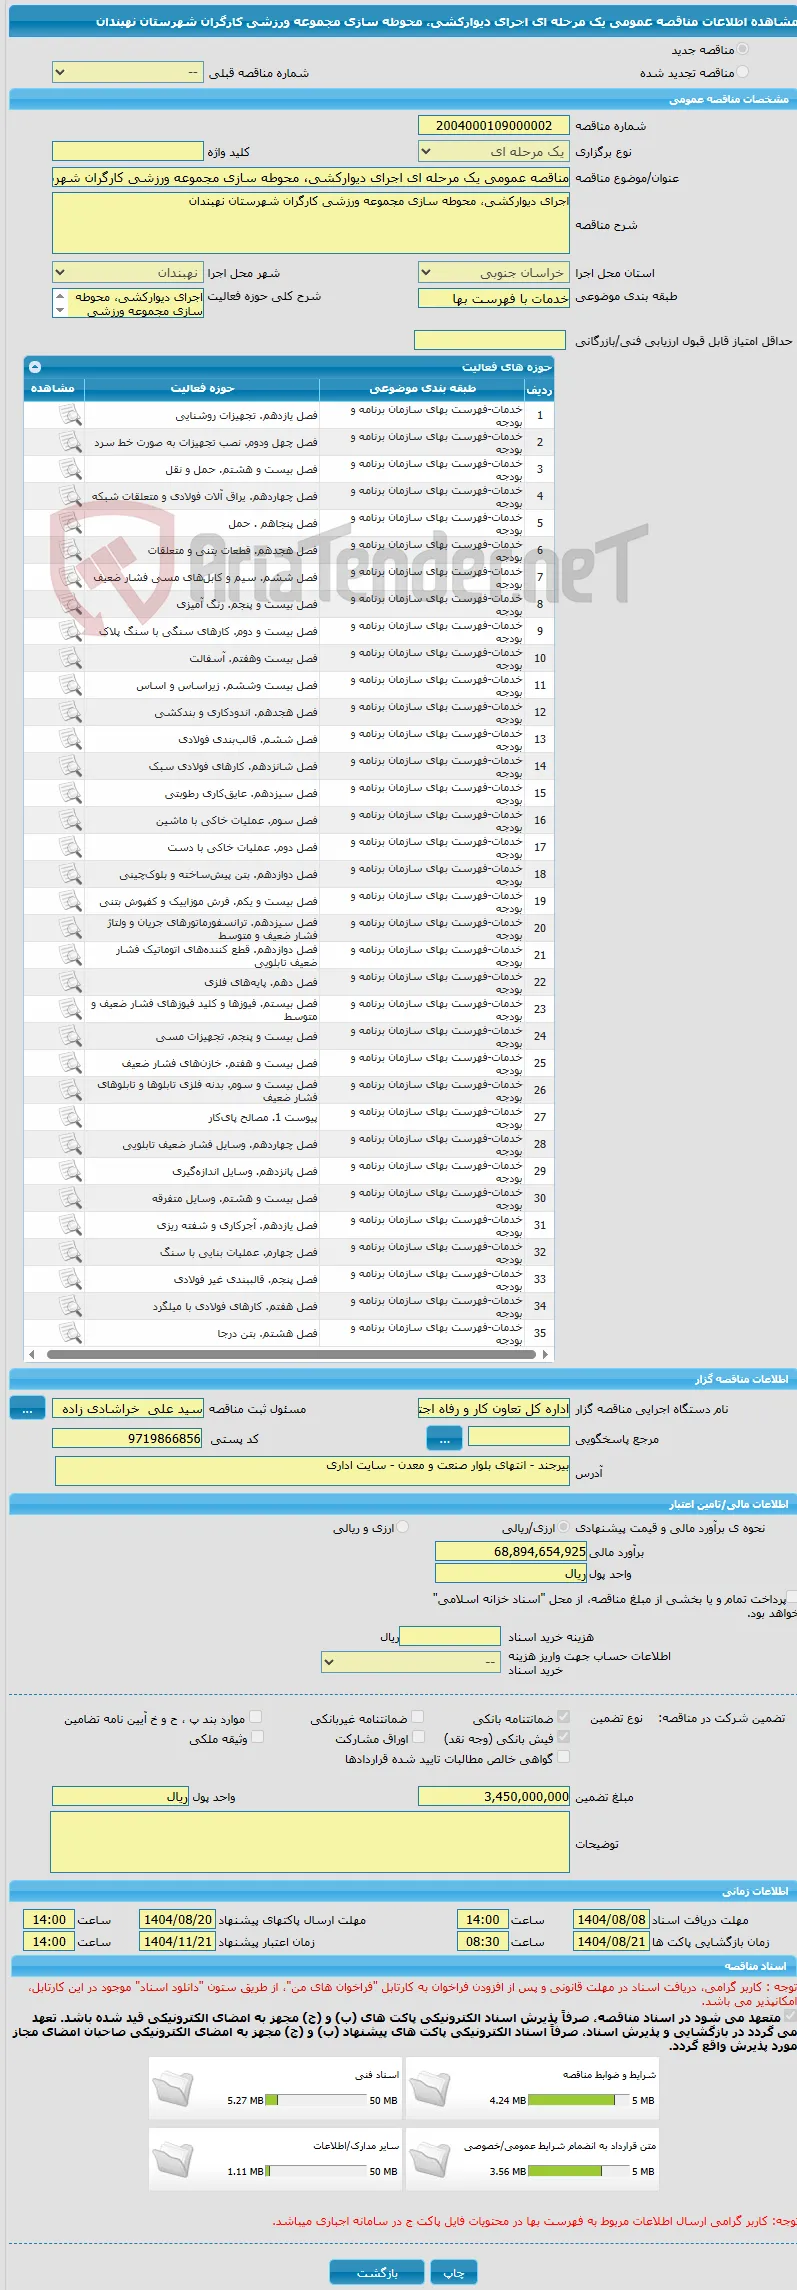Click the حوزه فعالیت column header
The width and height of the screenshot is (797, 2290).
(202, 388)
